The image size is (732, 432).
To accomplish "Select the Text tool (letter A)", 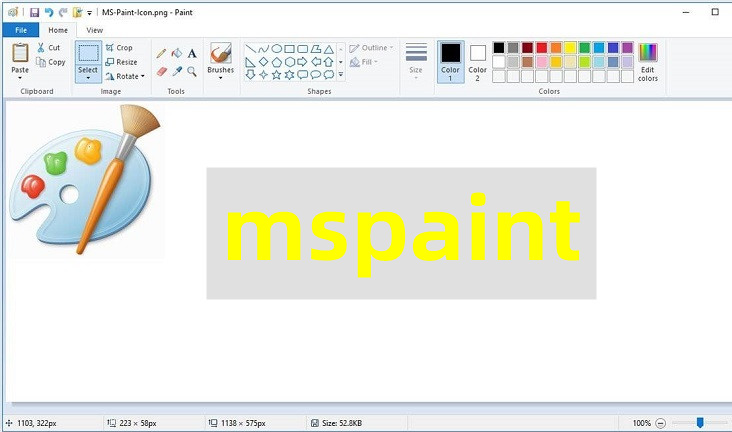I will click(x=192, y=53).
